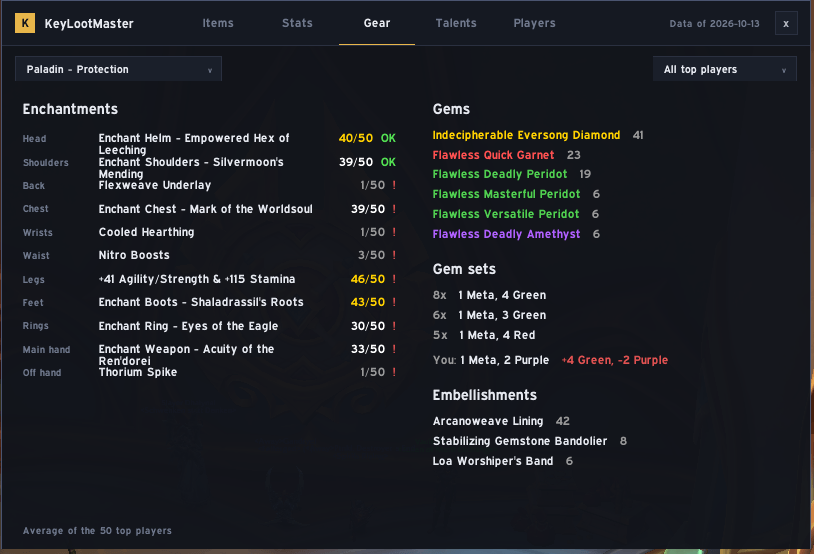Image resolution: width=814 pixels, height=554 pixels.
Task: Select the Thorium Spike off hand entry
Action: tap(138, 372)
